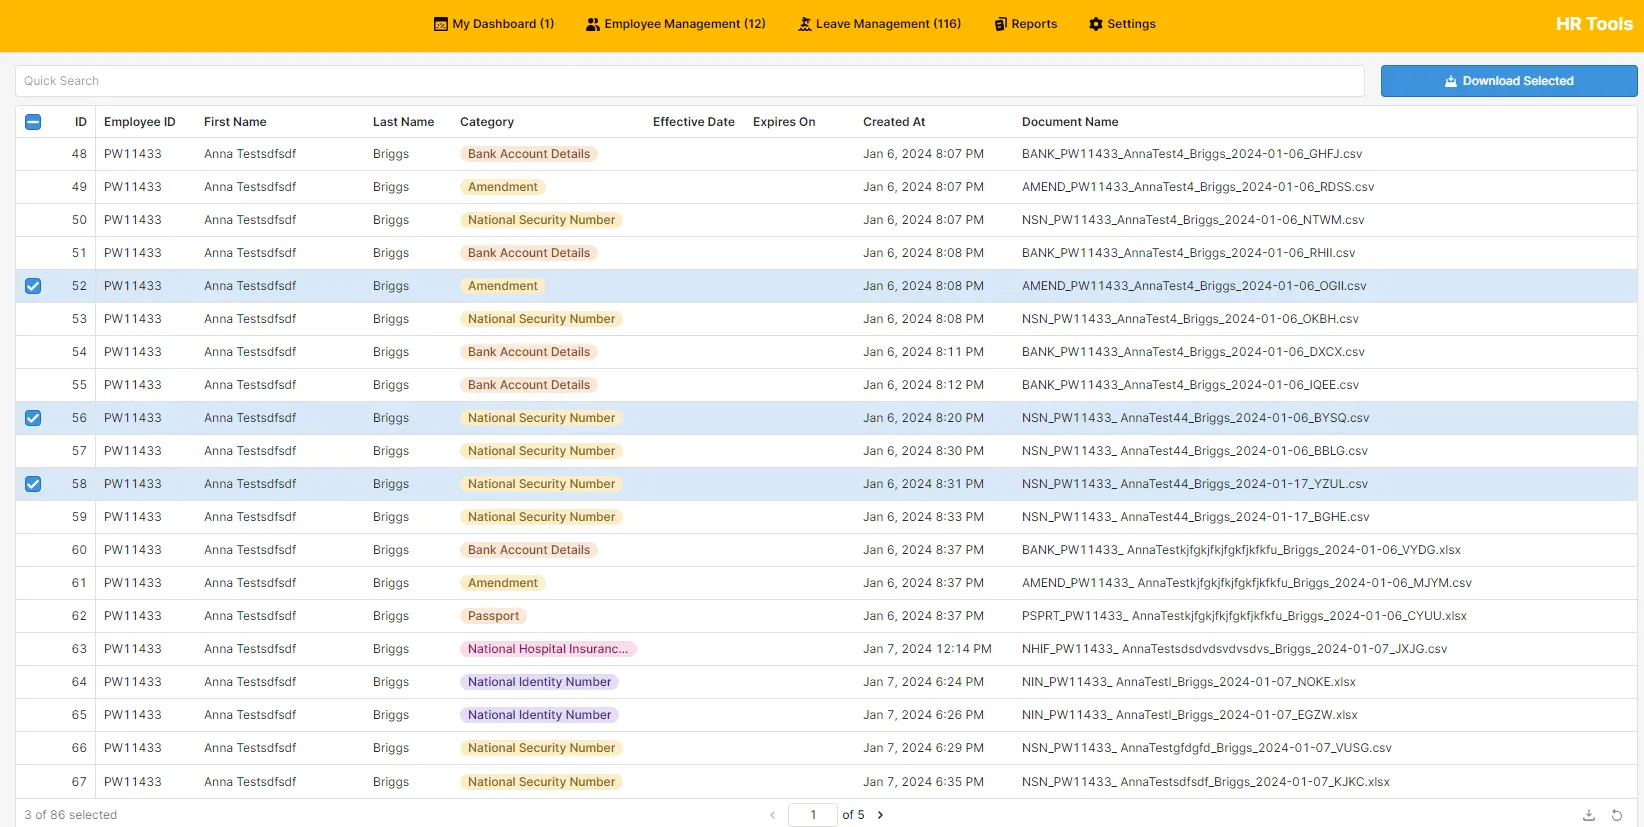Sort by Effective Date column header
This screenshot has width=1644, height=827.
click(694, 122)
